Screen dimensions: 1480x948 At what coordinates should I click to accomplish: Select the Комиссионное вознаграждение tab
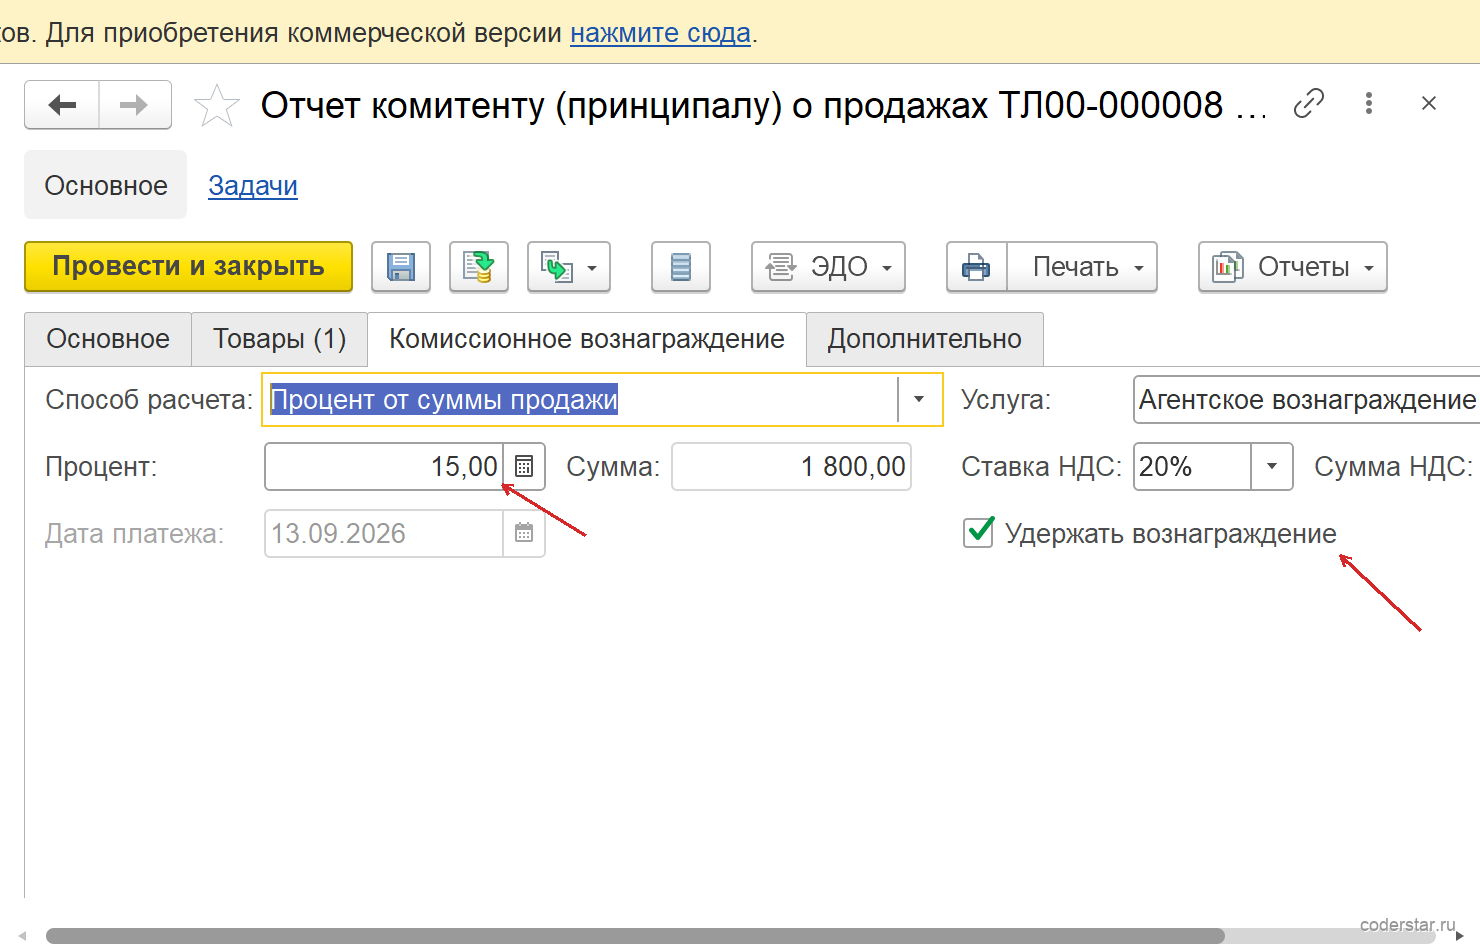click(x=587, y=339)
